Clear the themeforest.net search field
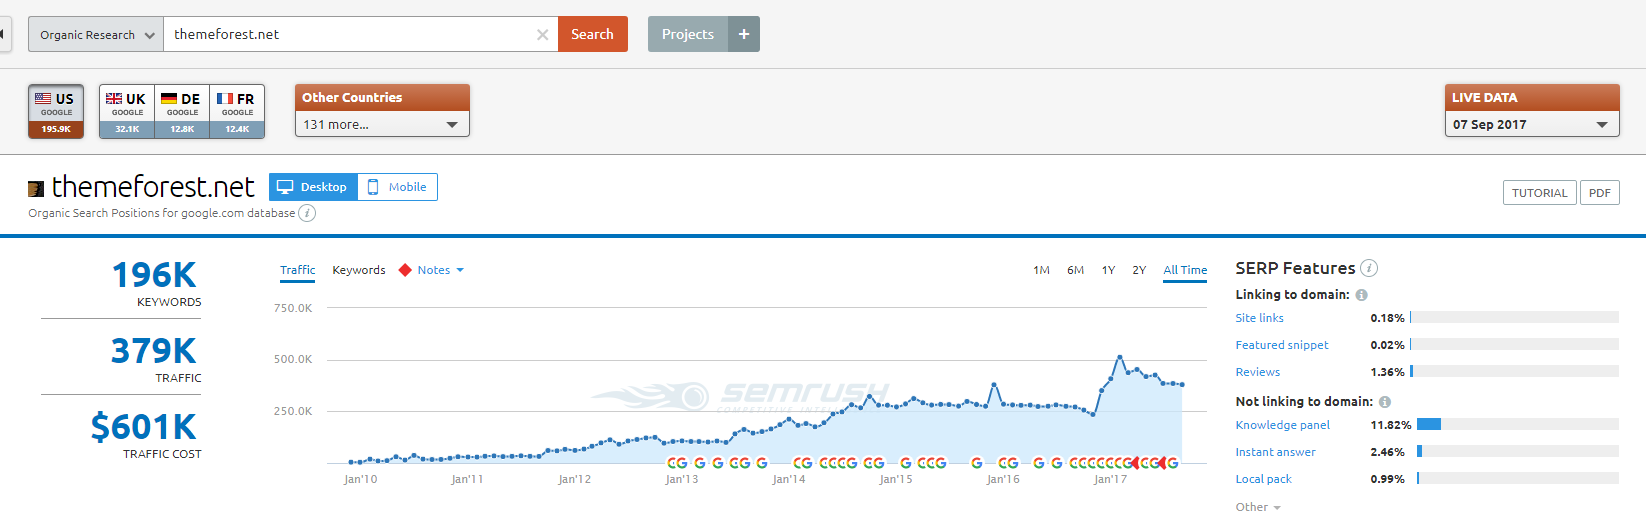 pyautogui.click(x=542, y=34)
